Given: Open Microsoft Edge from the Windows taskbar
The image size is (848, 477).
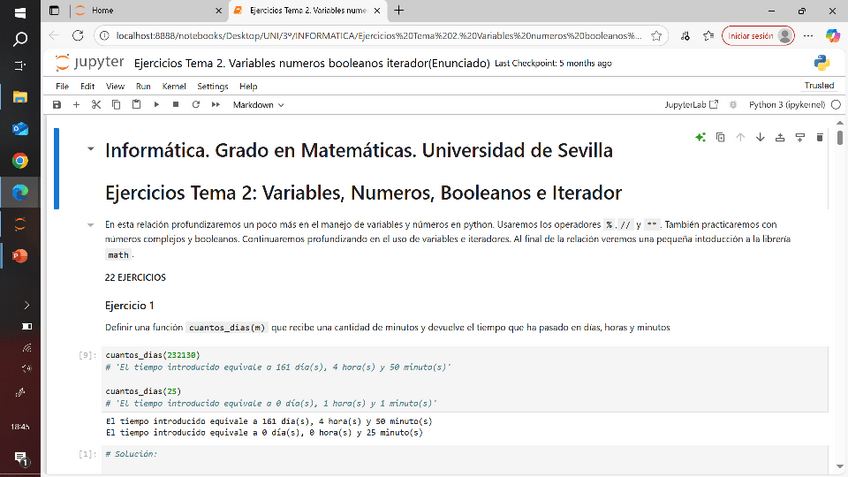Looking at the screenshot, I should (20, 190).
